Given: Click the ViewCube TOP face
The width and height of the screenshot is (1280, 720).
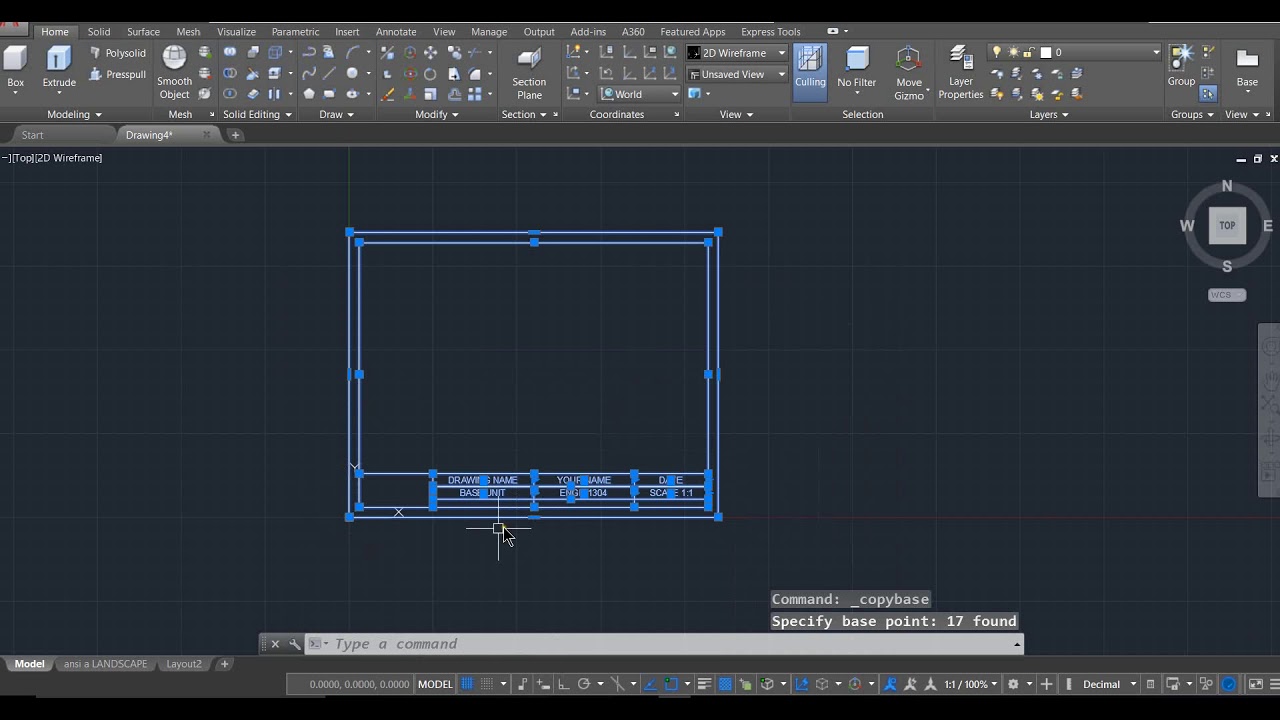Looking at the screenshot, I should (x=1227, y=226).
